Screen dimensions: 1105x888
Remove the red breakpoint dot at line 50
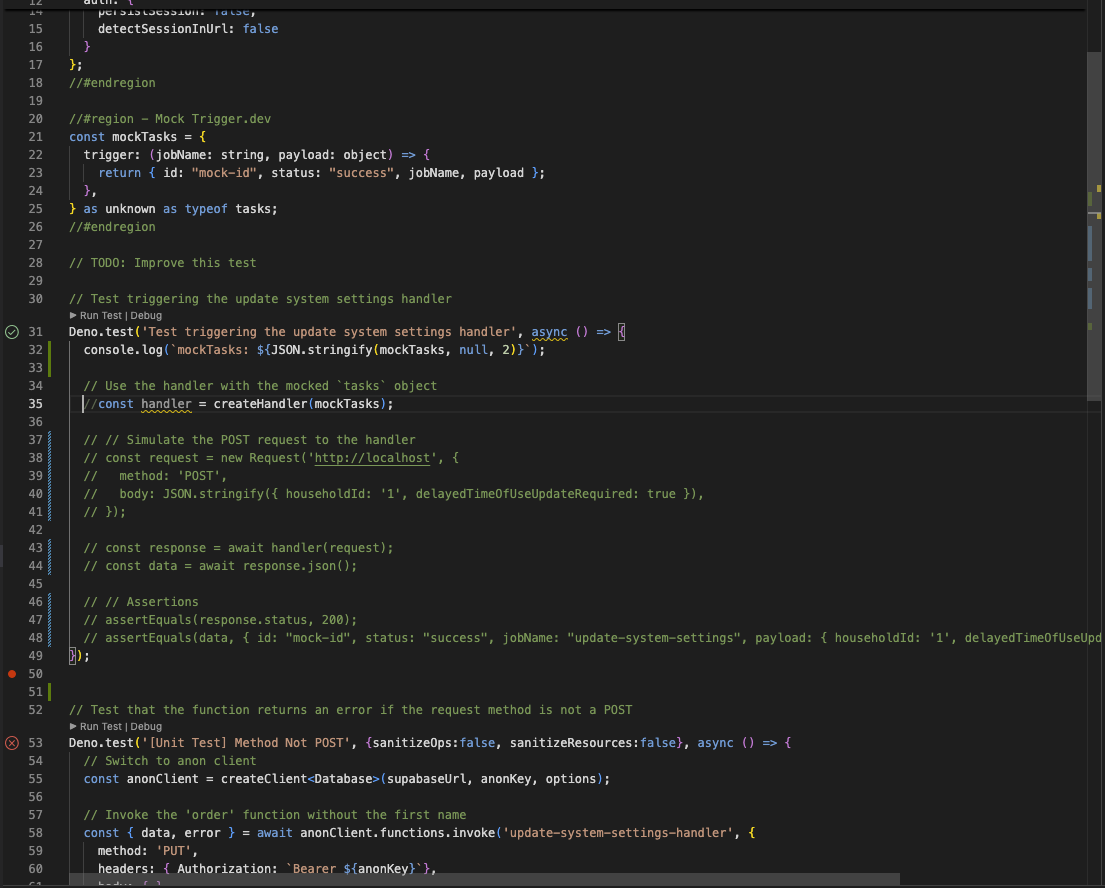click(12, 674)
